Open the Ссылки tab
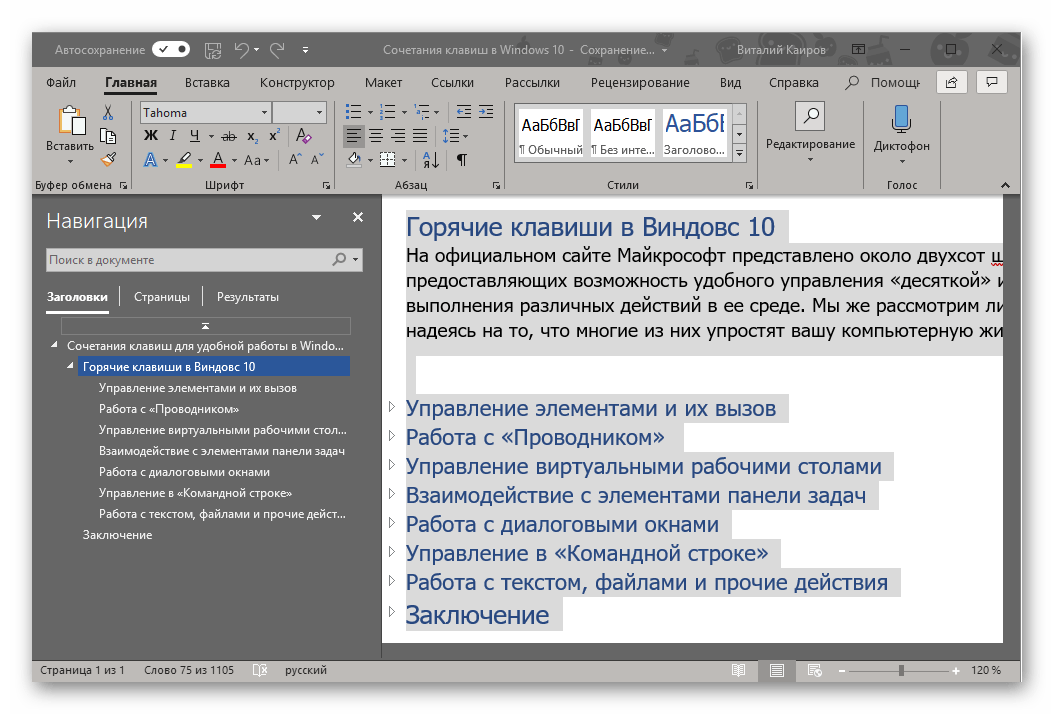1054x714 pixels. tap(452, 83)
